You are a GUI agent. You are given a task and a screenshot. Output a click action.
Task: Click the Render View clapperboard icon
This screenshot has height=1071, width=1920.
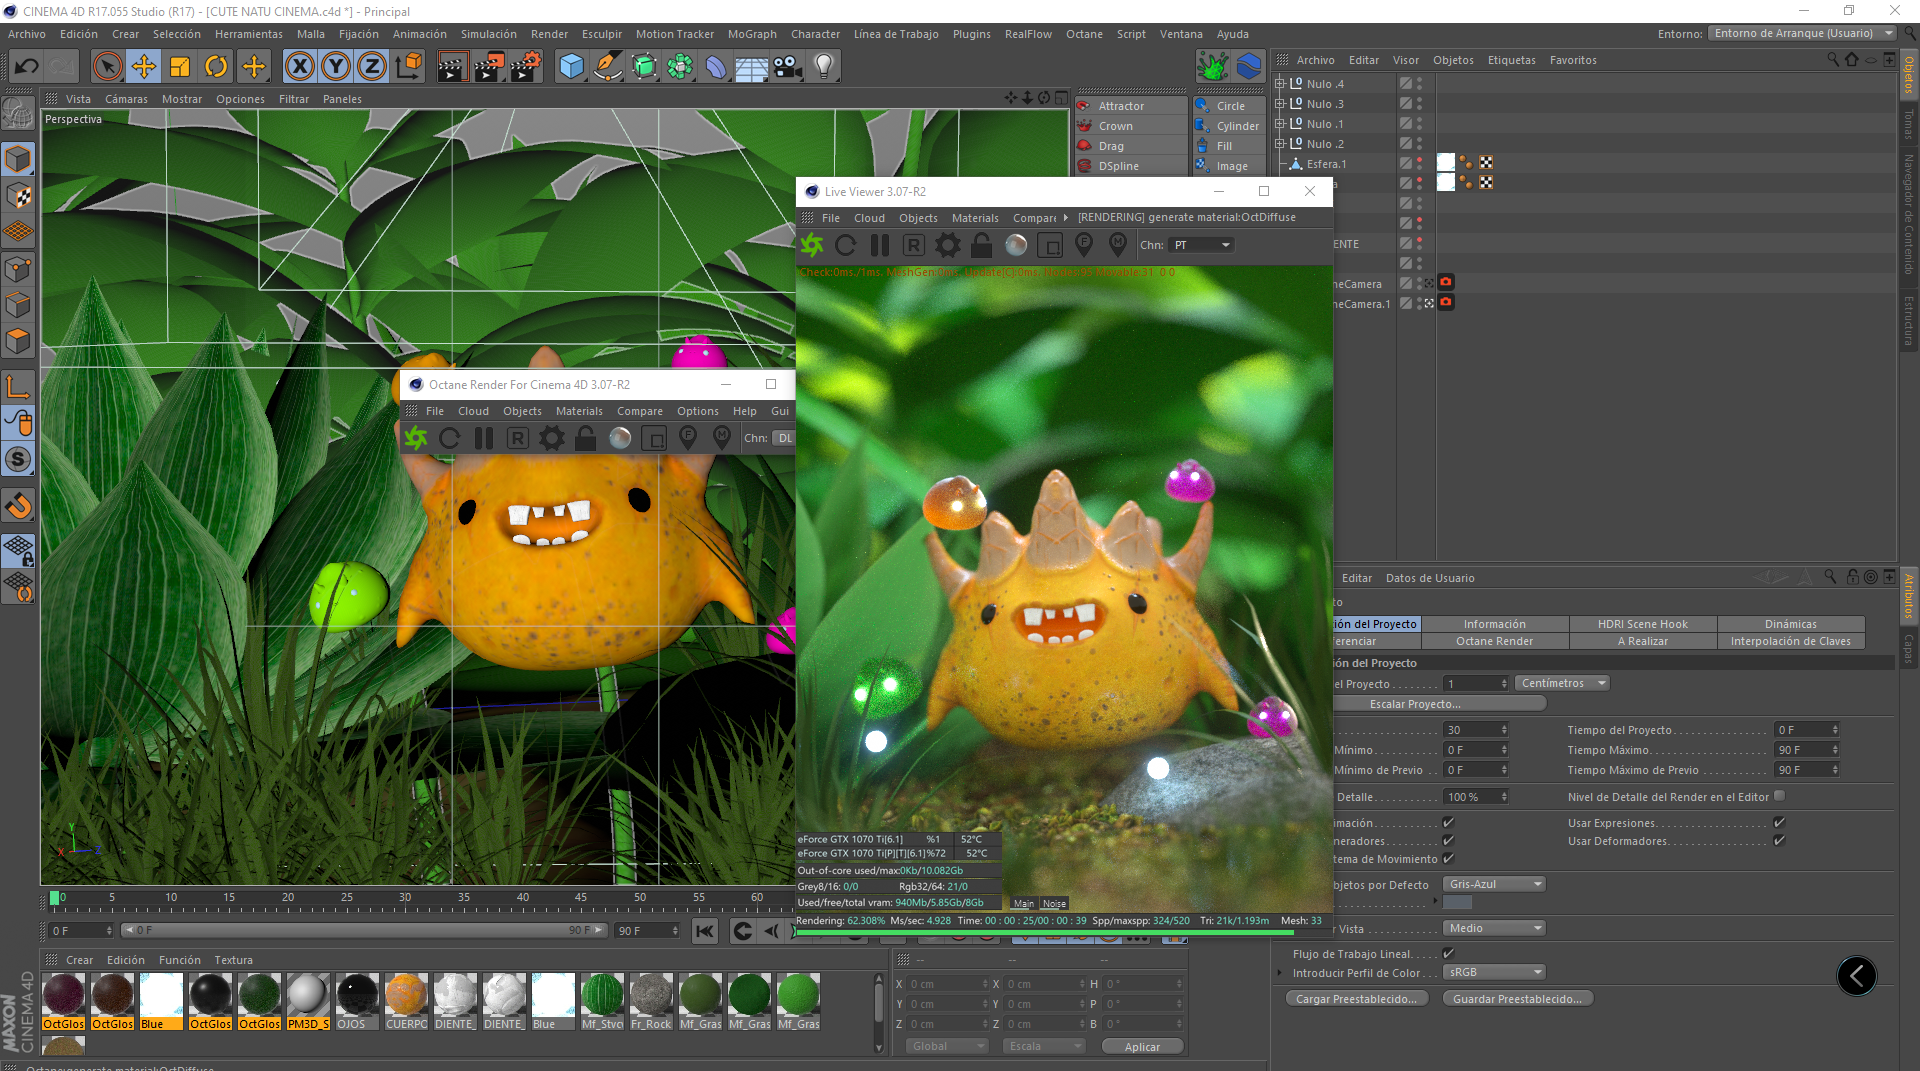tap(452, 67)
